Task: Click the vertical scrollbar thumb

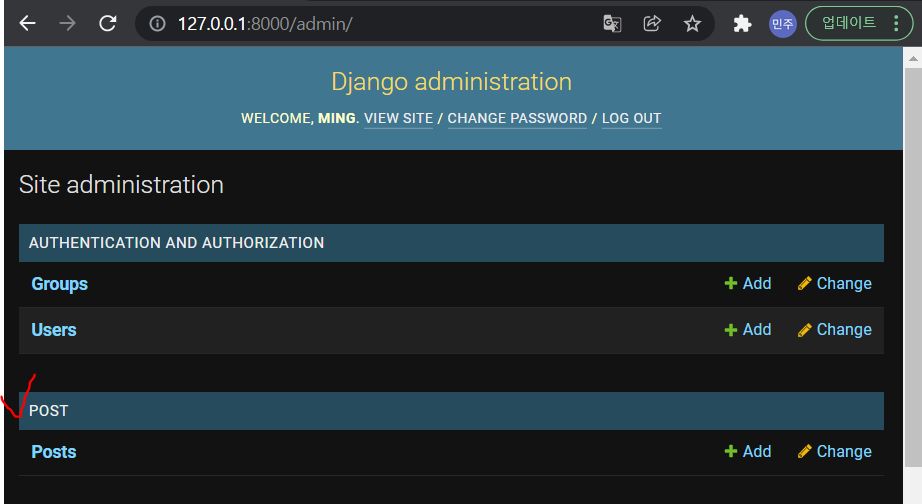Action: (x=913, y=268)
